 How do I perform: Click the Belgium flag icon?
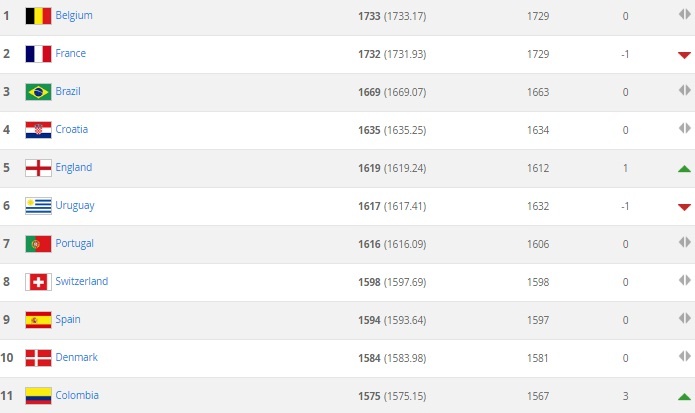[38, 16]
